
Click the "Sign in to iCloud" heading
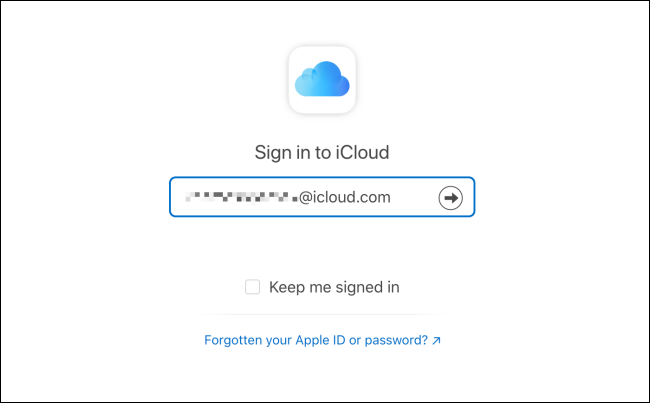(322, 153)
